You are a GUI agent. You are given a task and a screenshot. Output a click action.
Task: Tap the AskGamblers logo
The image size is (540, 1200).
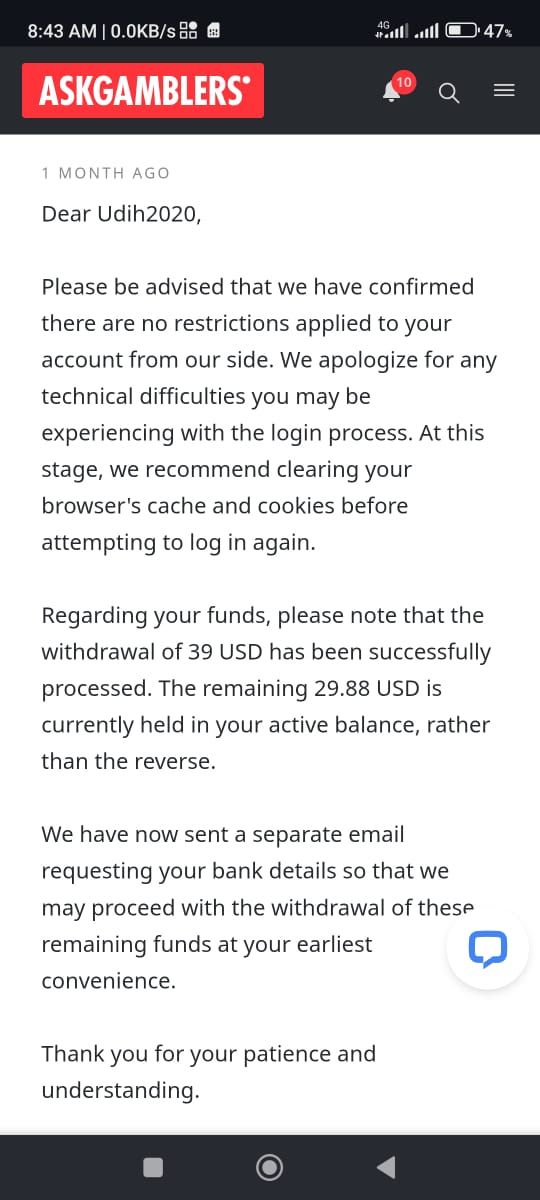coord(143,91)
